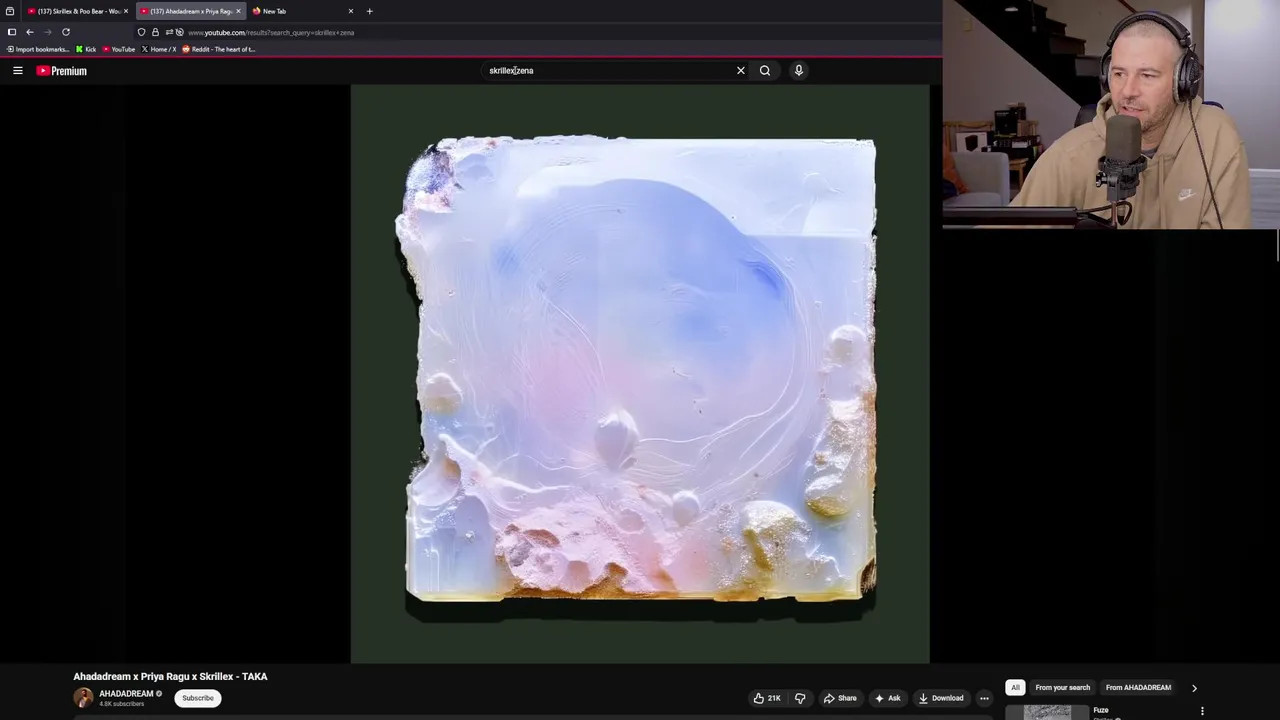
Task: Share the video
Action: 840,698
